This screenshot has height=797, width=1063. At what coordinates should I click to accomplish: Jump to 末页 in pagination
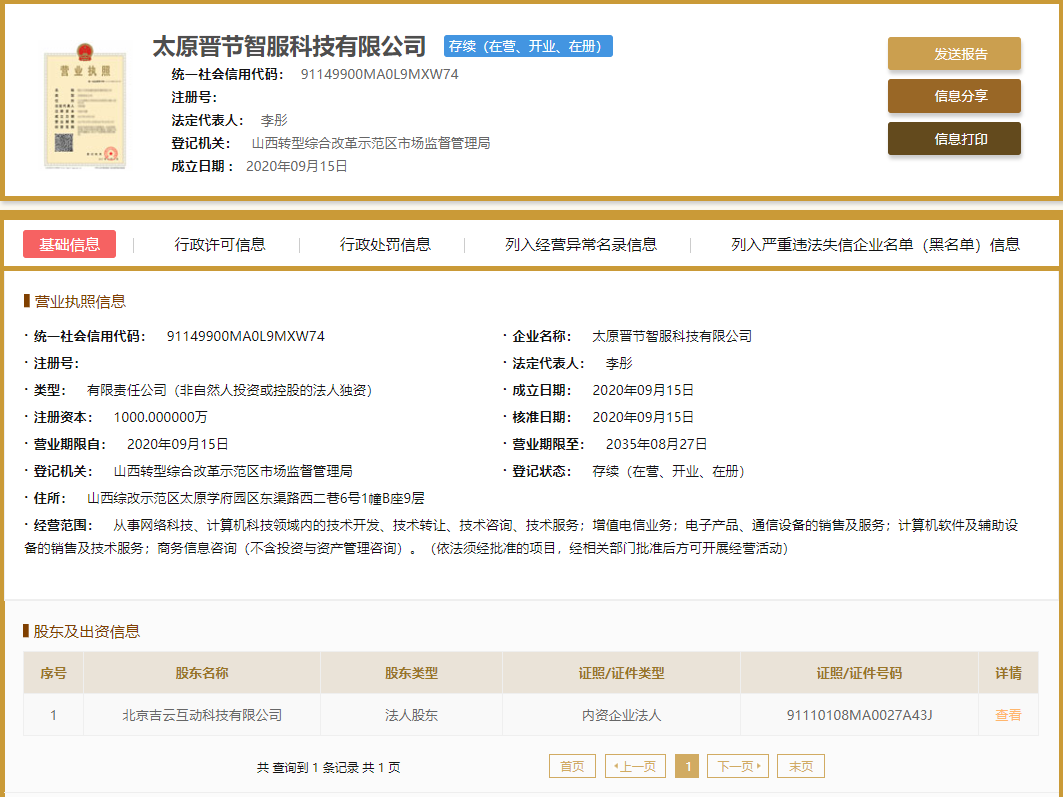[801, 766]
